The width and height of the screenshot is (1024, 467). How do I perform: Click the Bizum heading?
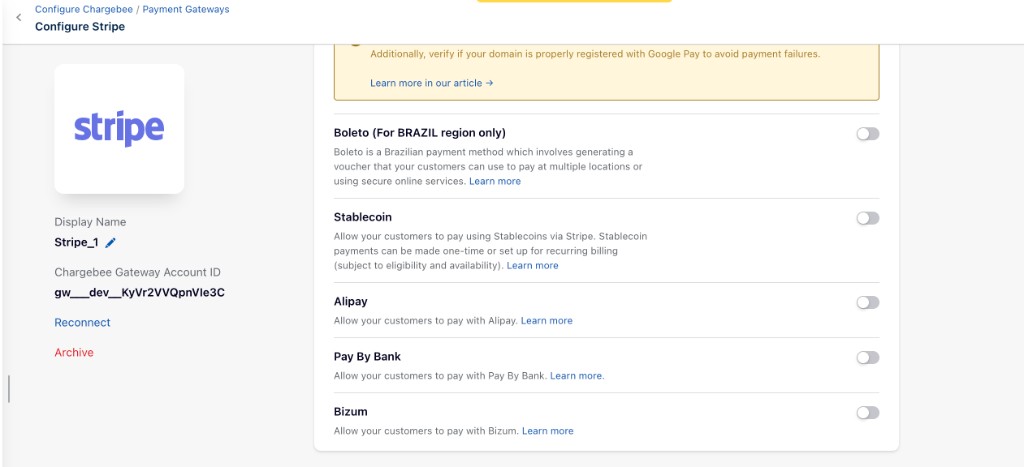click(351, 412)
